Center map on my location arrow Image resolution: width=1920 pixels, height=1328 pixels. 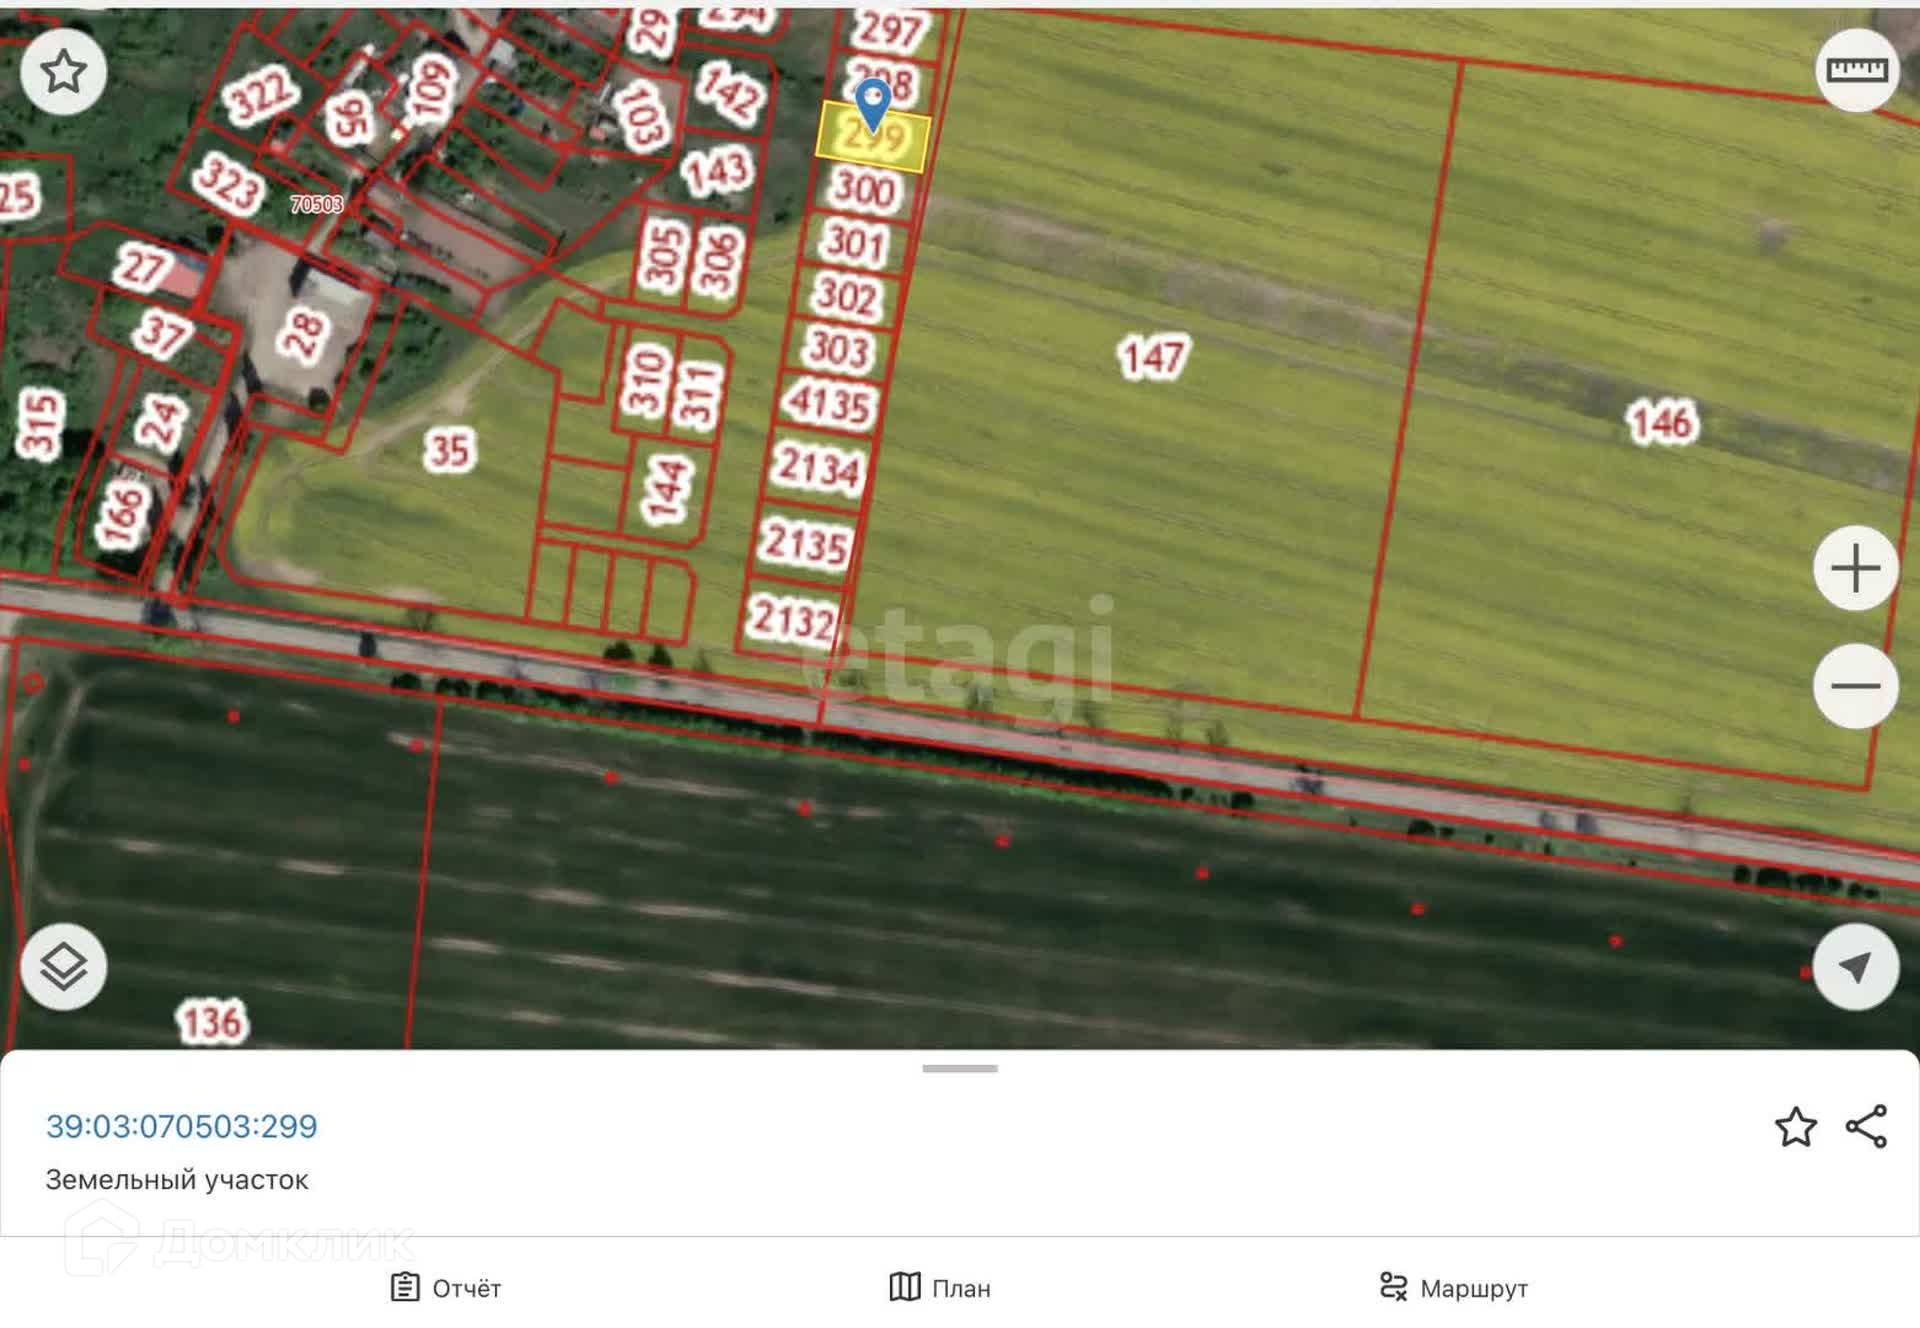click(x=1856, y=967)
